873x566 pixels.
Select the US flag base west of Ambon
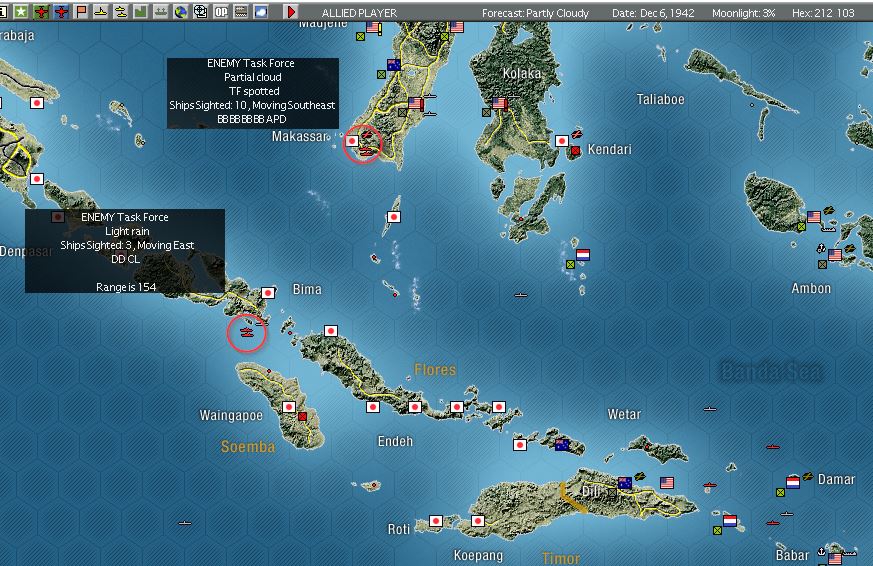pos(814,216)
